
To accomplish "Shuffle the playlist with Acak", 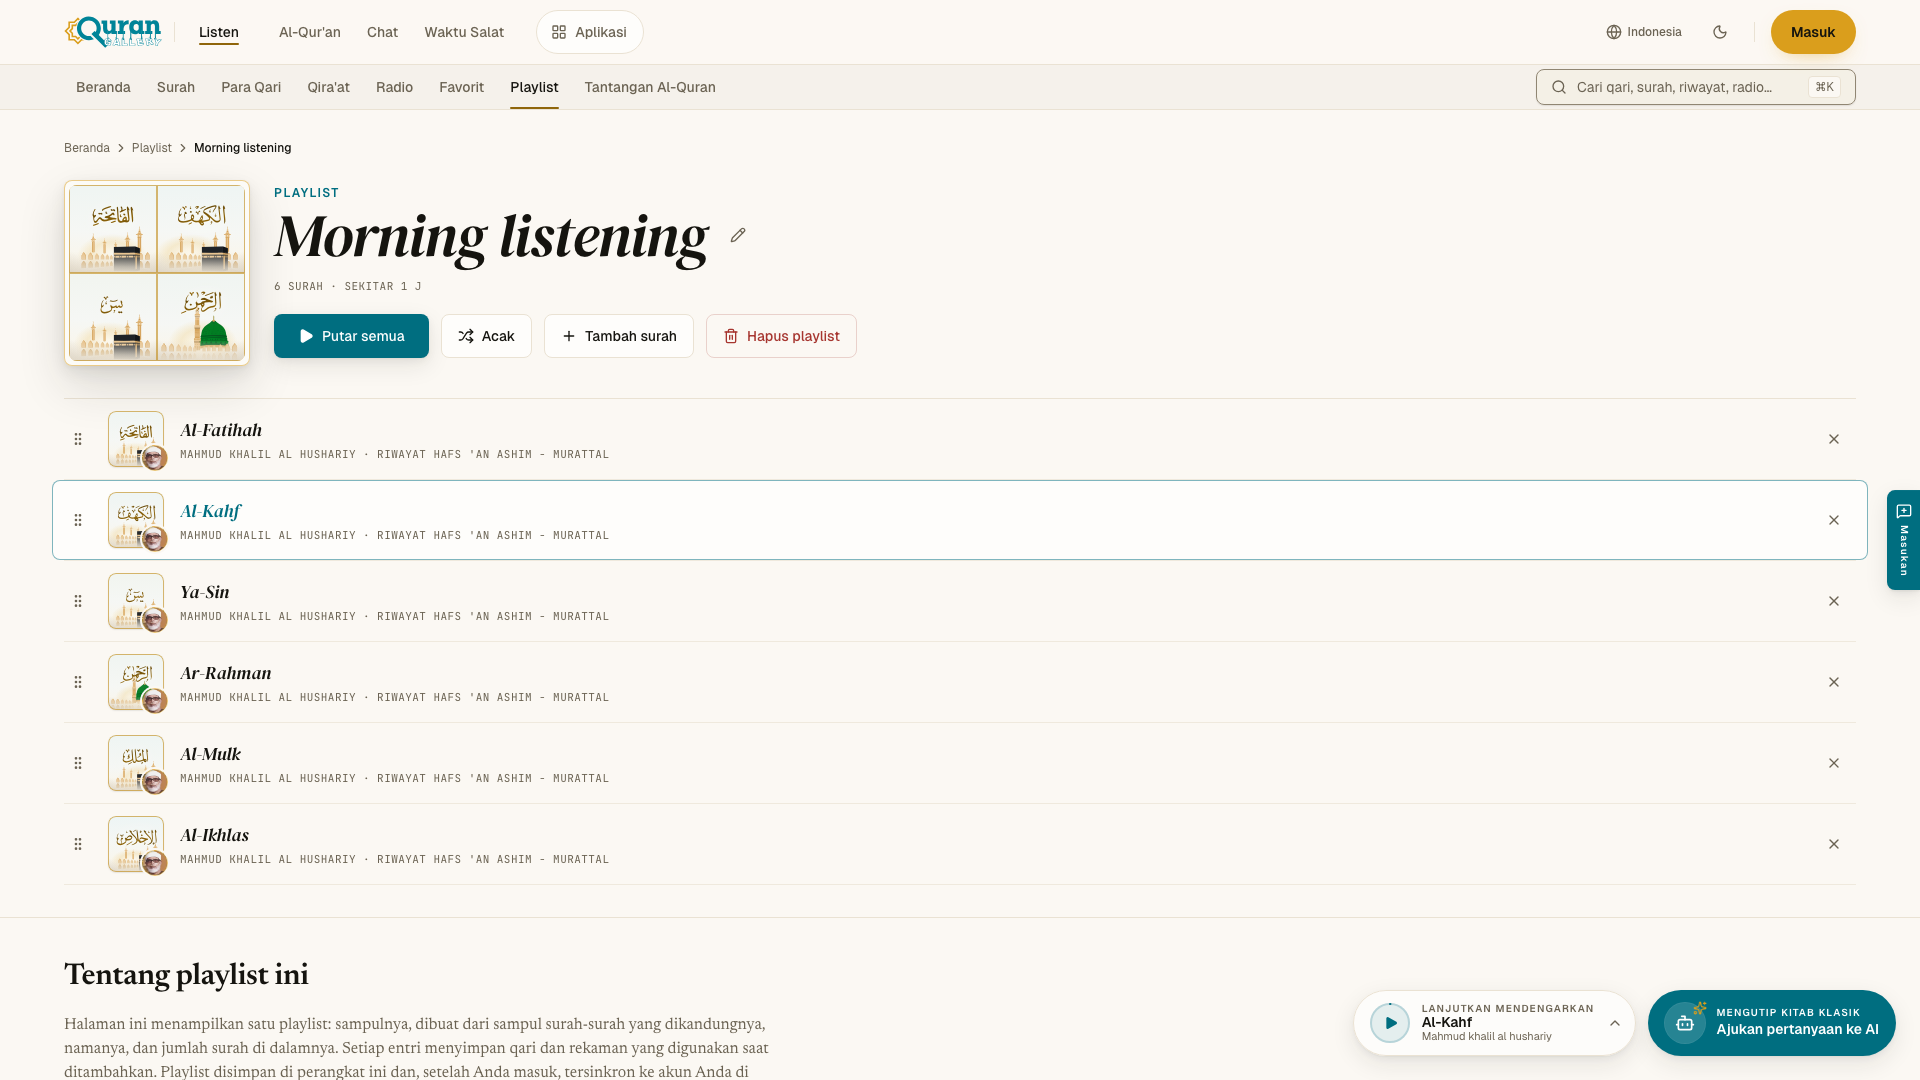I will (486, 336).
